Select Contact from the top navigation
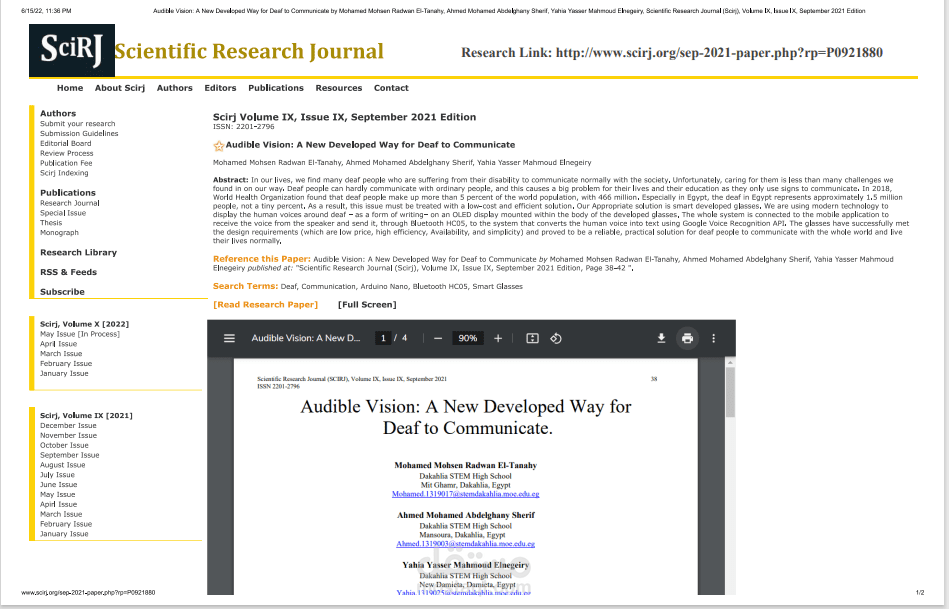 pos(391,88)
